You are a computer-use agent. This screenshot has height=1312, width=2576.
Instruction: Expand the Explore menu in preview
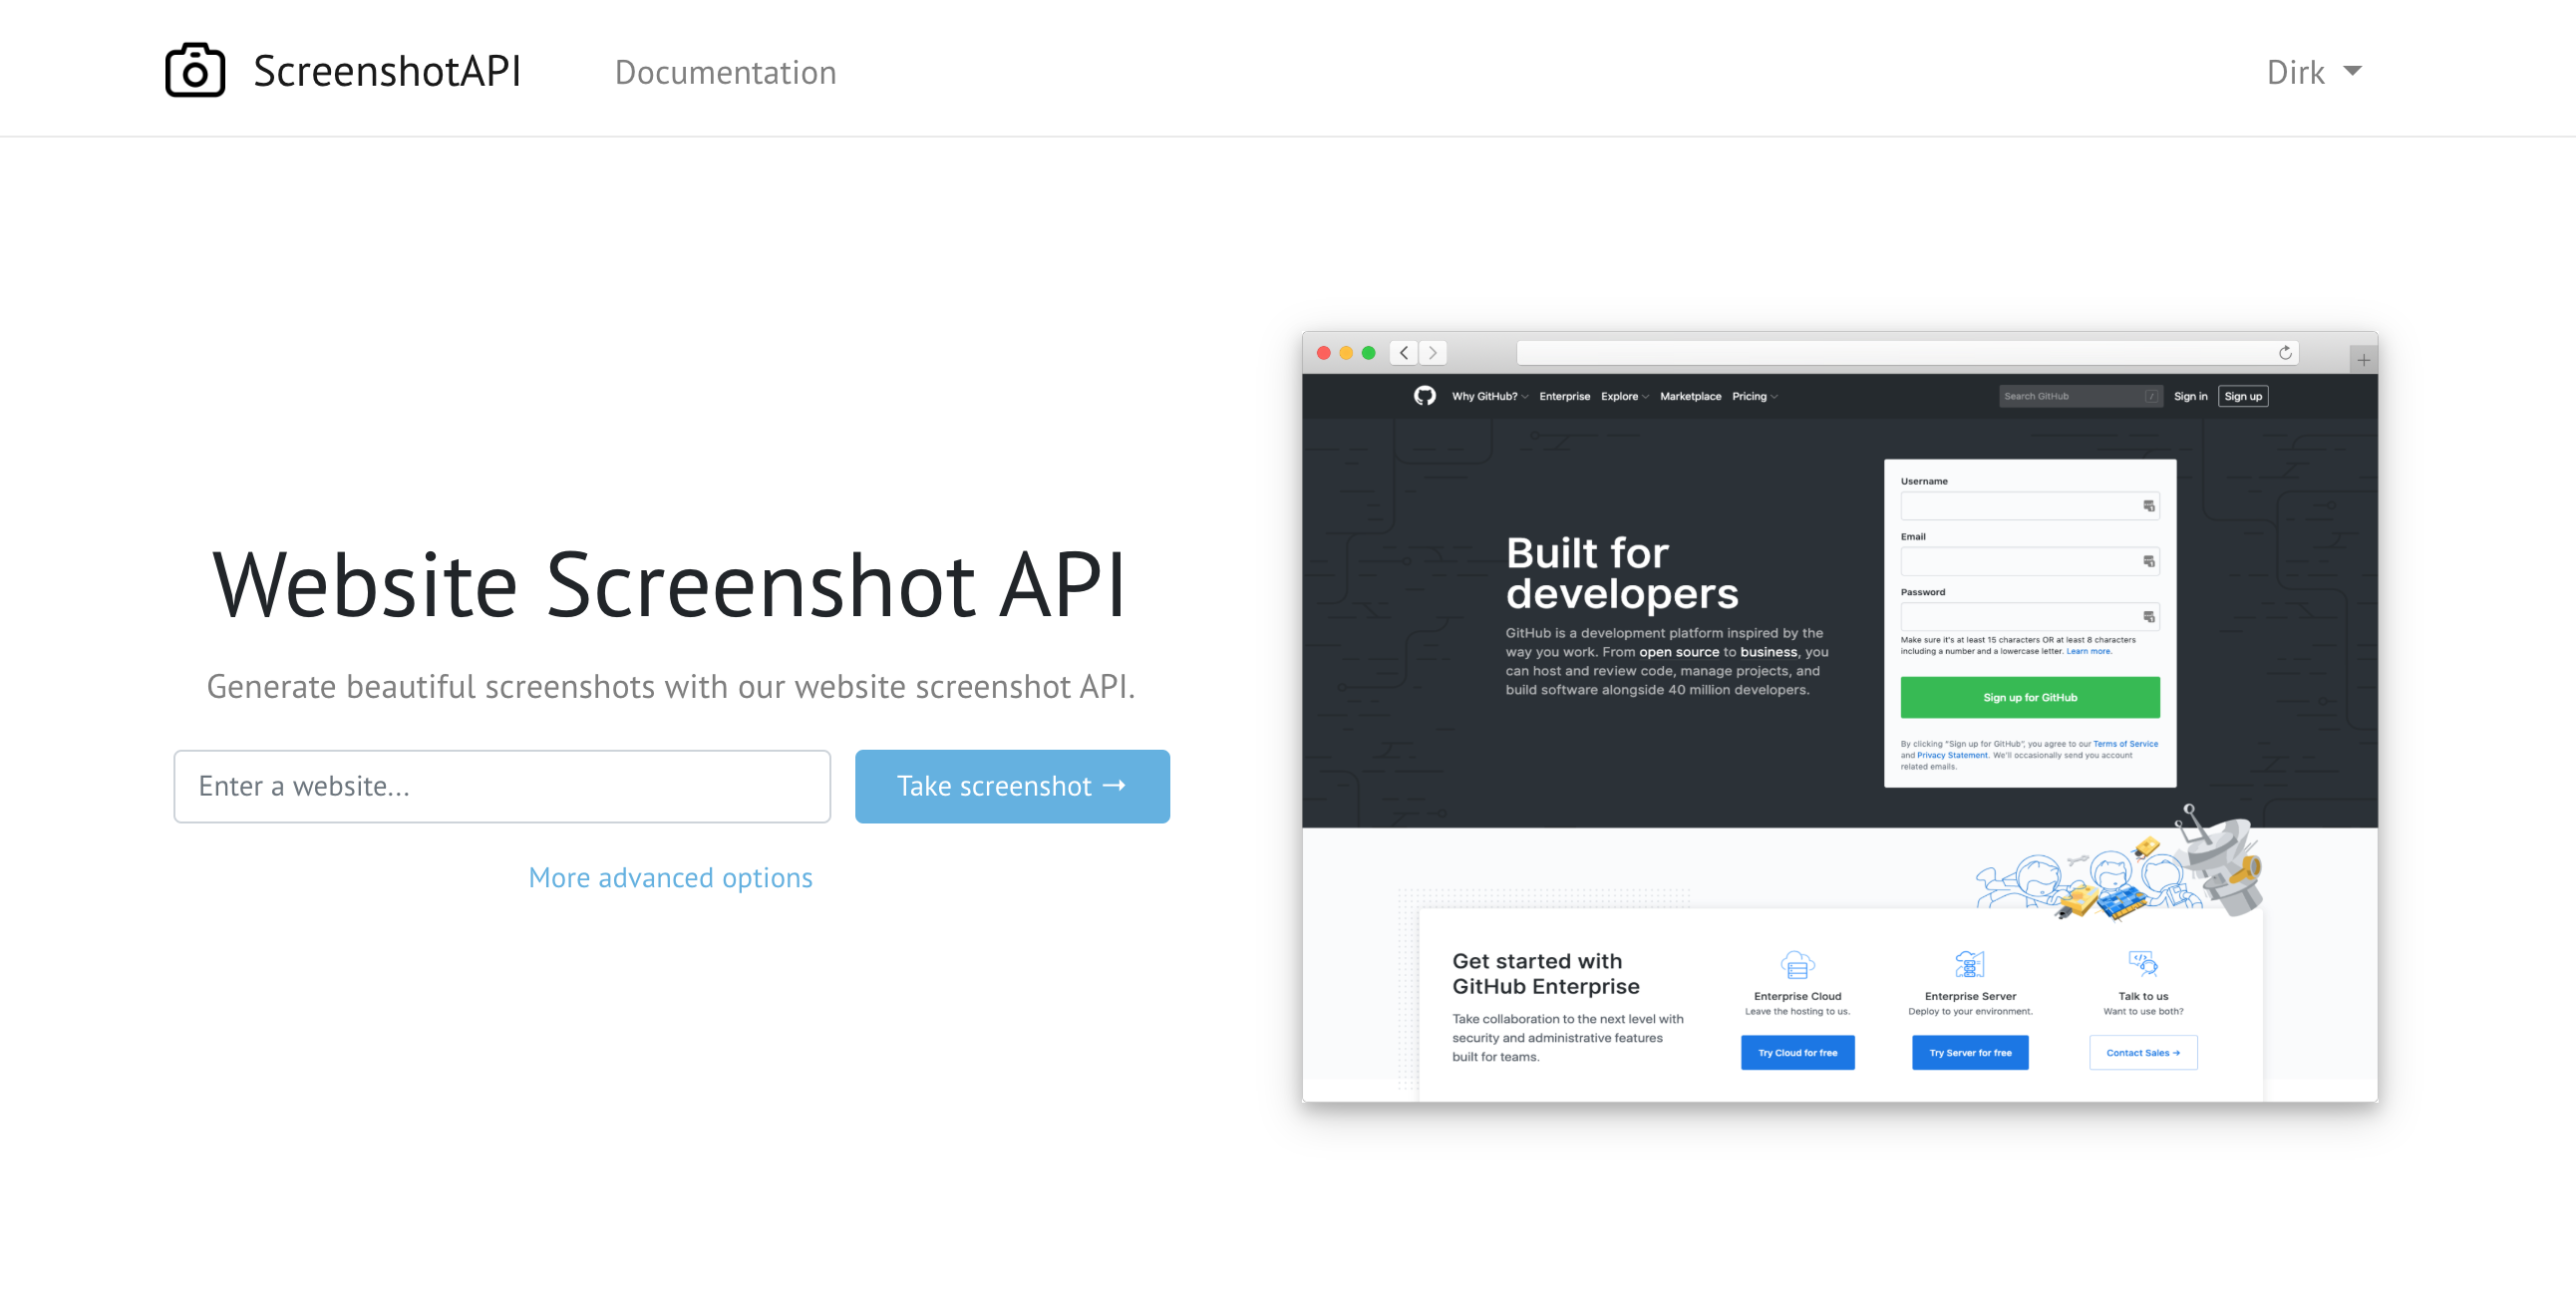[1624, 396]
